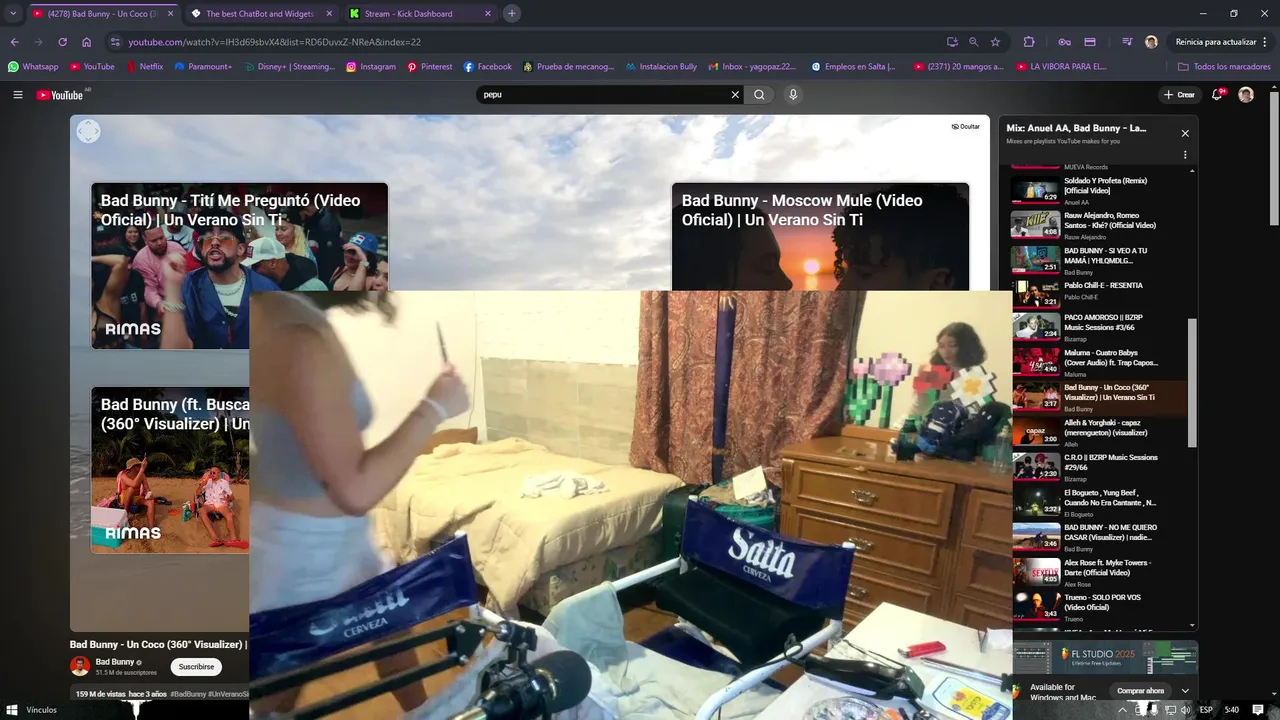Play Rauw Alejandro Khé? from playlist

(1098, 225)
